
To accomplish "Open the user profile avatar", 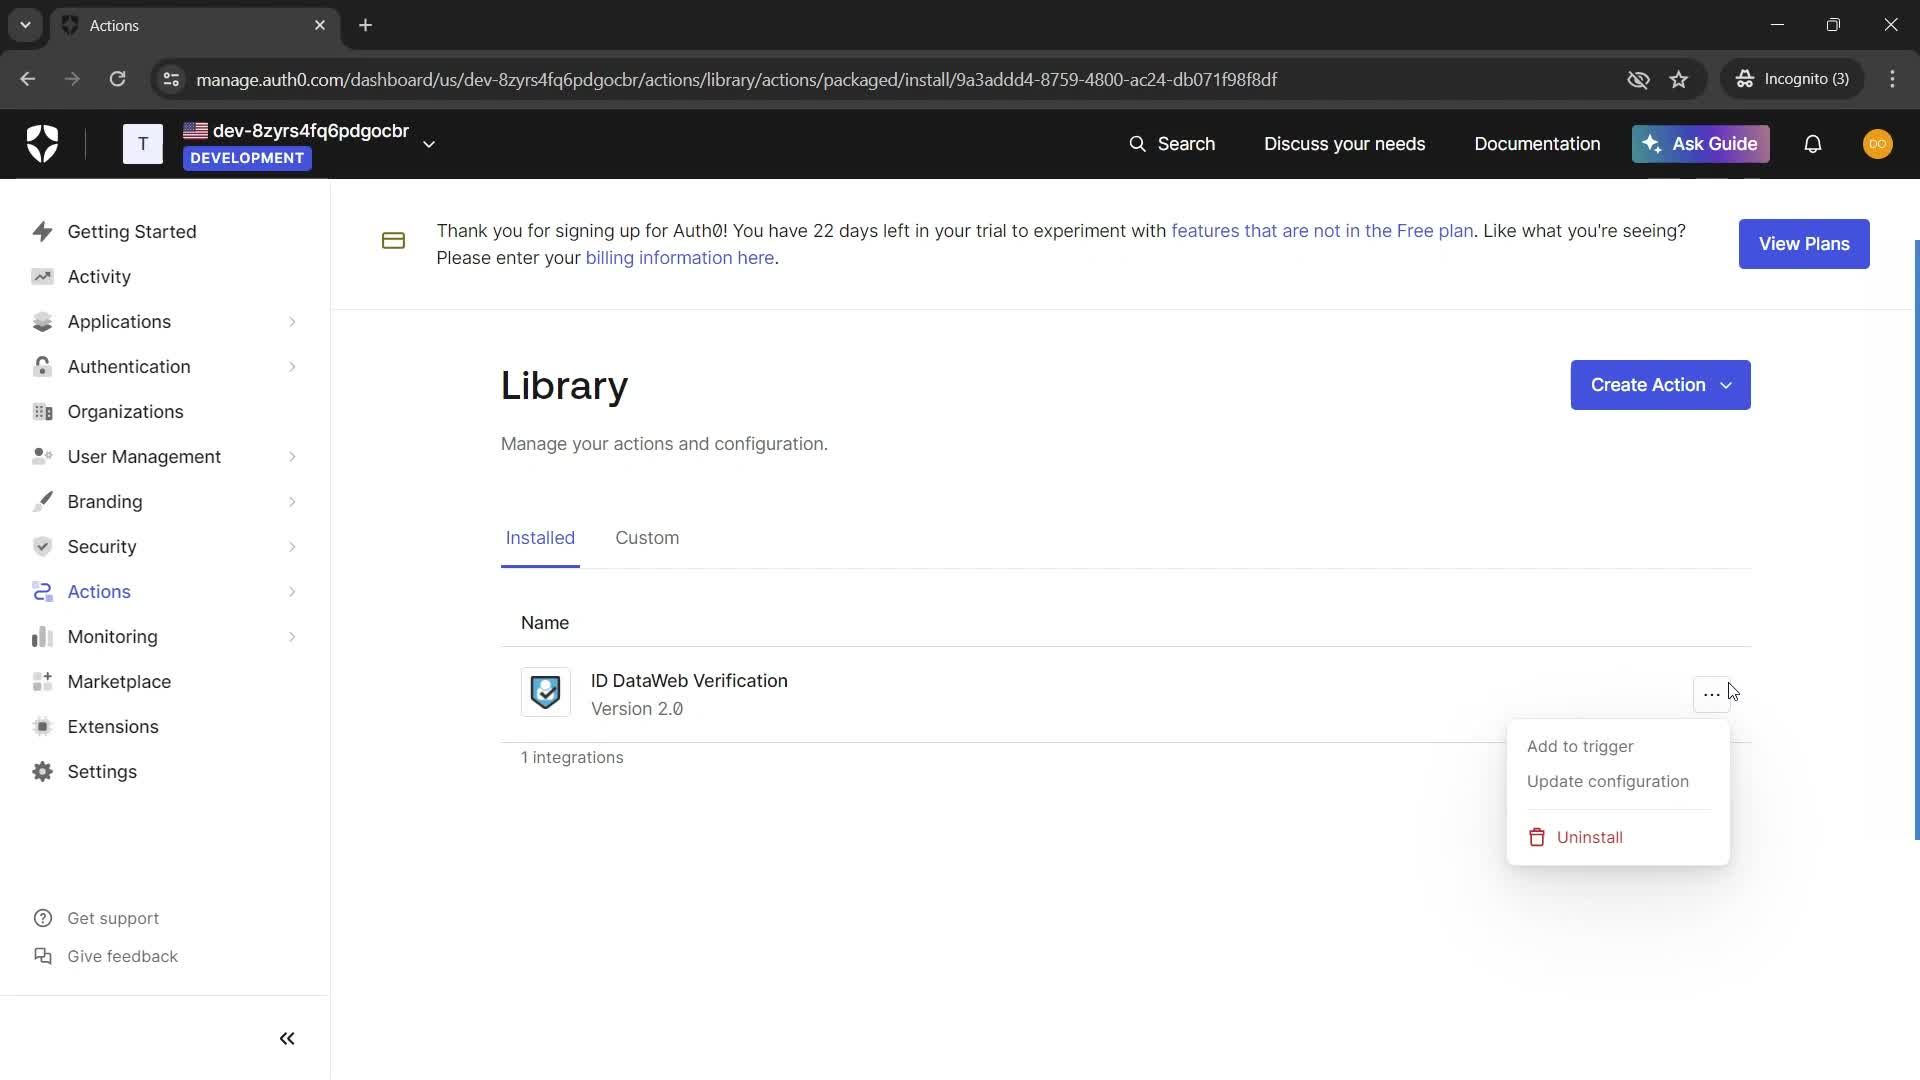I will (1877, 144).
